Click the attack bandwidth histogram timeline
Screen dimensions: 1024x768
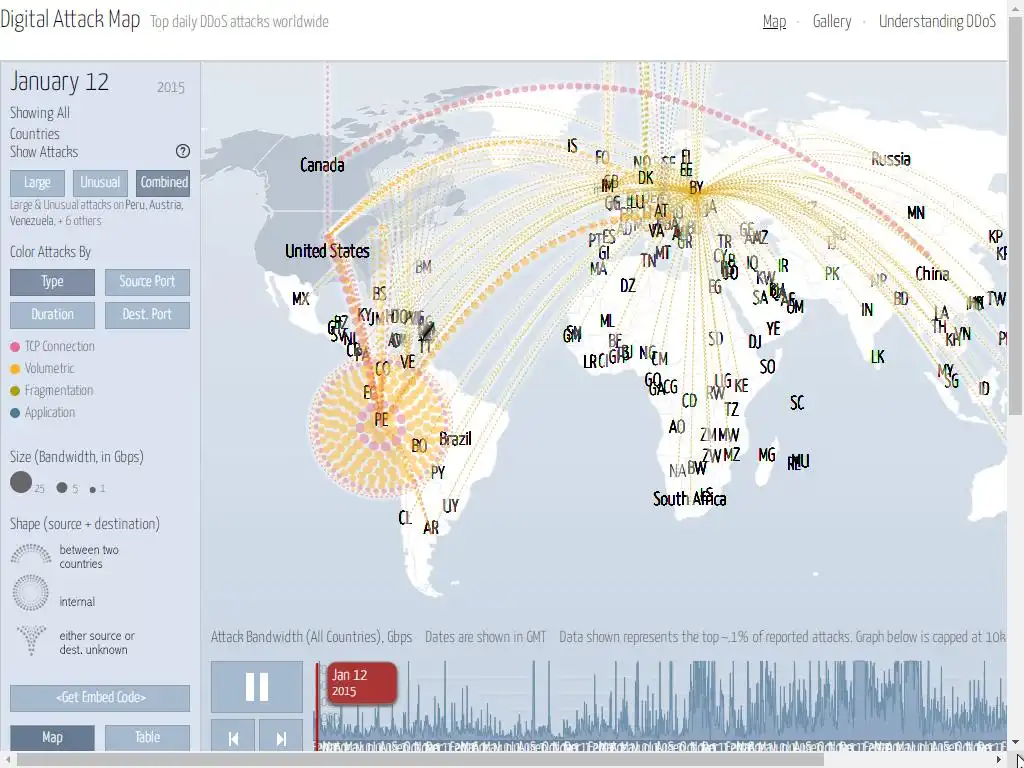pos(660,705)
